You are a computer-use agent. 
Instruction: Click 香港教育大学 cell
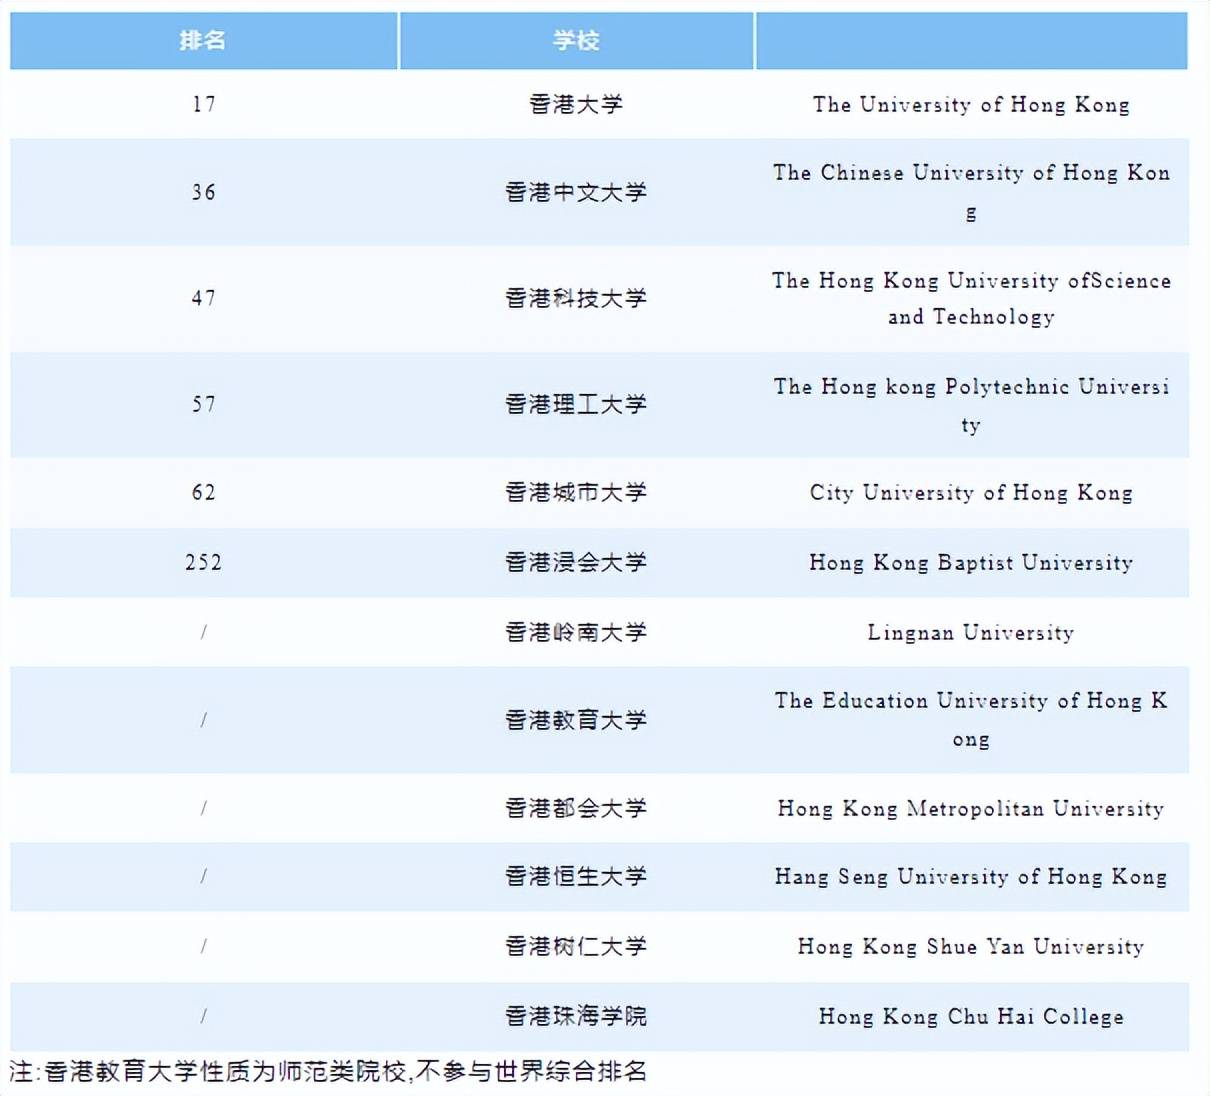[x=576, y=720]
